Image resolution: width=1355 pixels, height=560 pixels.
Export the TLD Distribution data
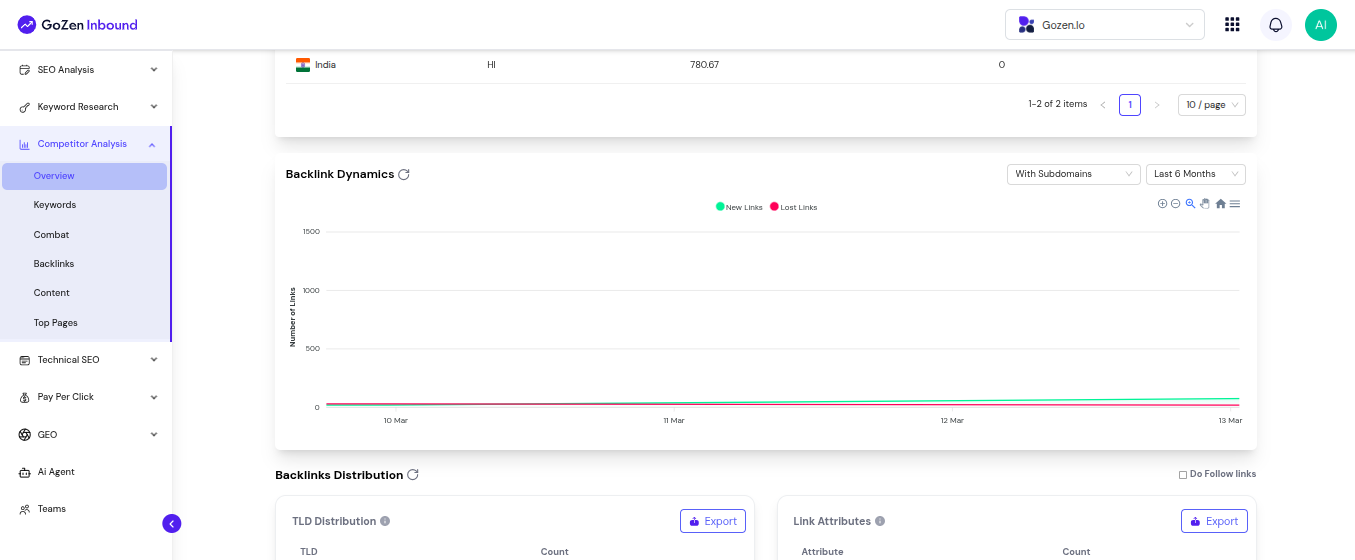tap(713, 521)
